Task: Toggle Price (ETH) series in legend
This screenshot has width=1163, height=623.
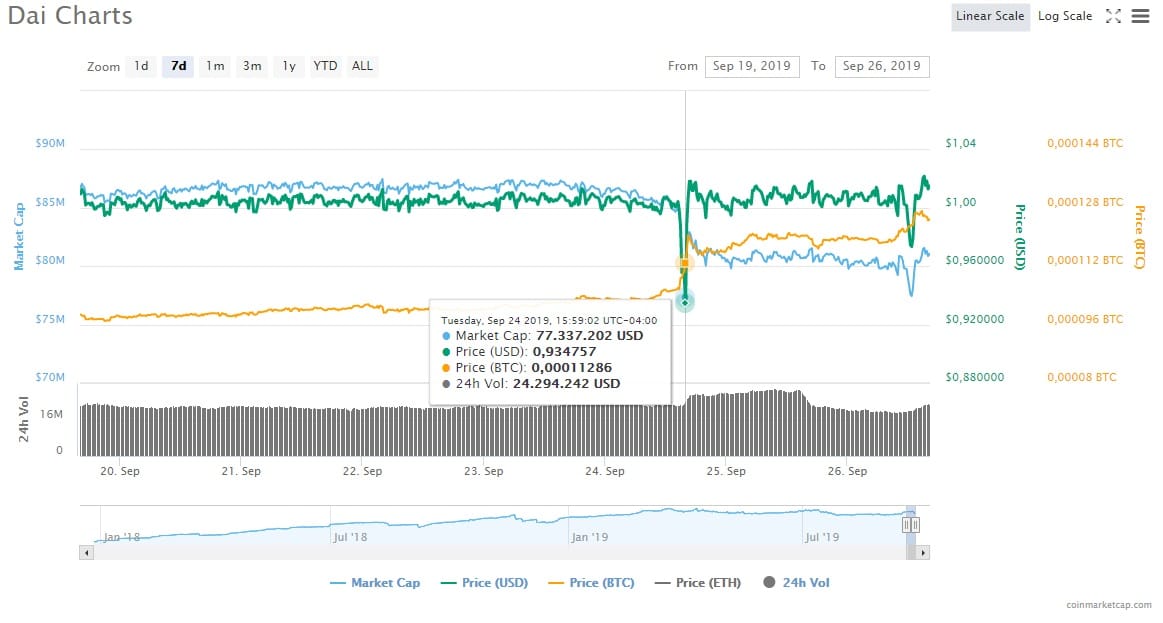Action: 698,583
